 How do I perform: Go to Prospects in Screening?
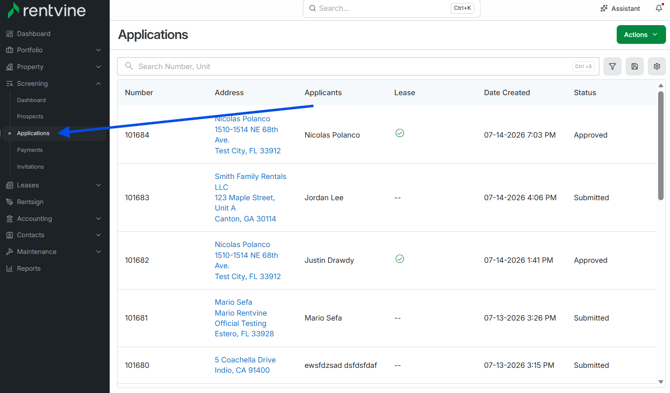coord(30,117)
